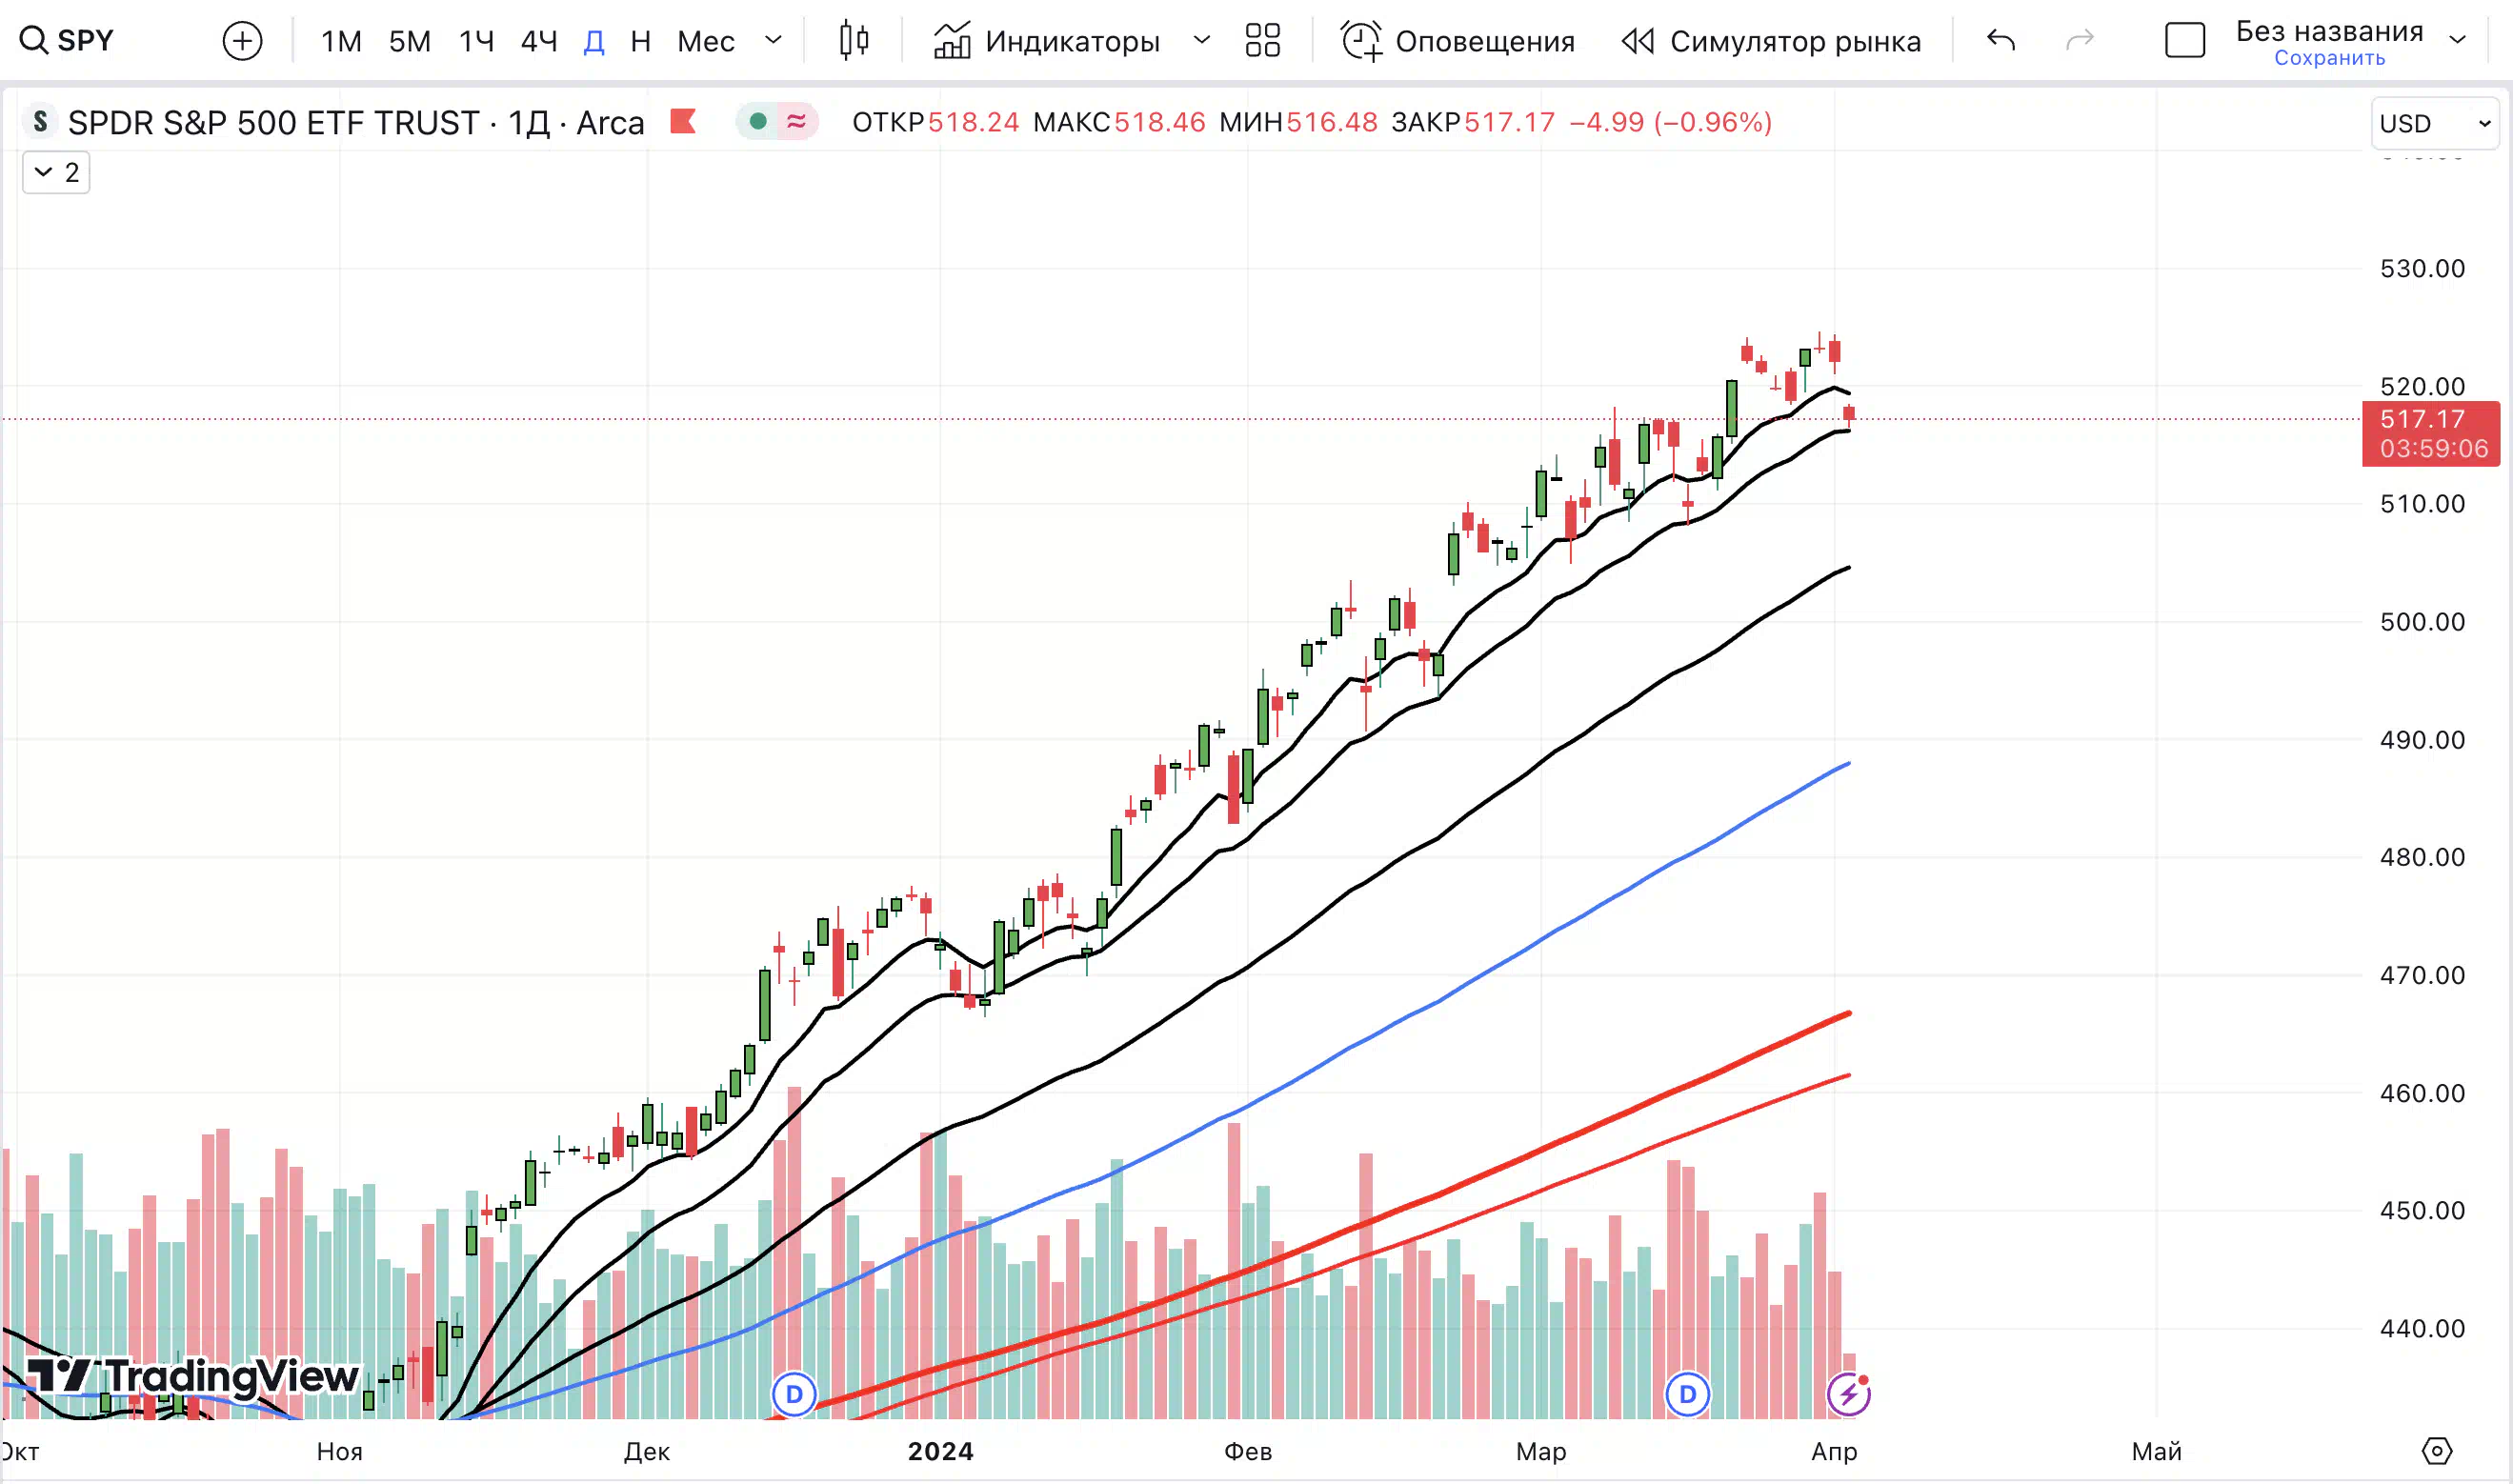
Task: Click the pink data-mode wave indicator
Action: pyautogui.click(x=797, y=121)
